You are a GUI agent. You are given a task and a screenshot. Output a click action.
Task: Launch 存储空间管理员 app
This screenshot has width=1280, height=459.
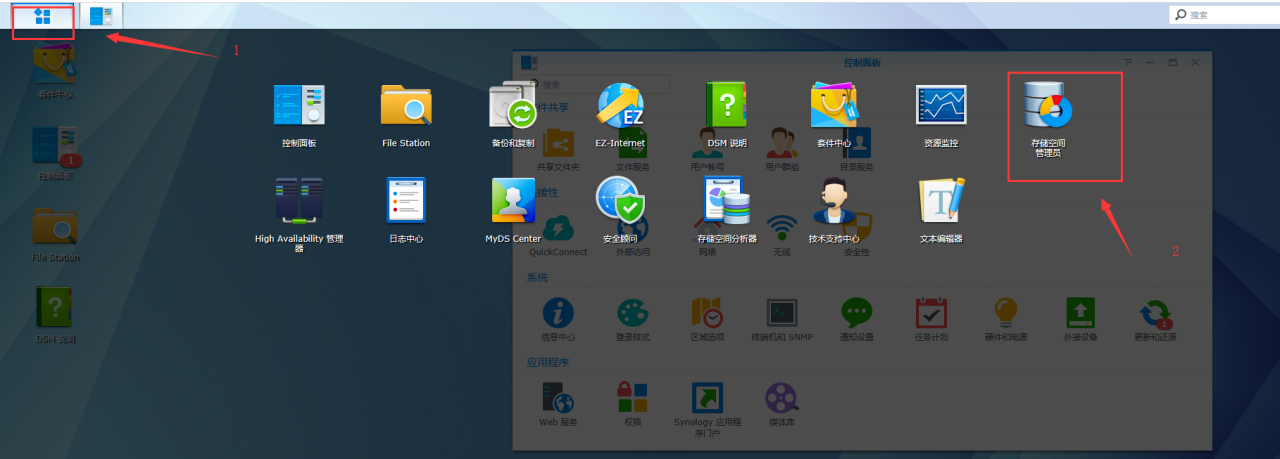point(1048,121)
